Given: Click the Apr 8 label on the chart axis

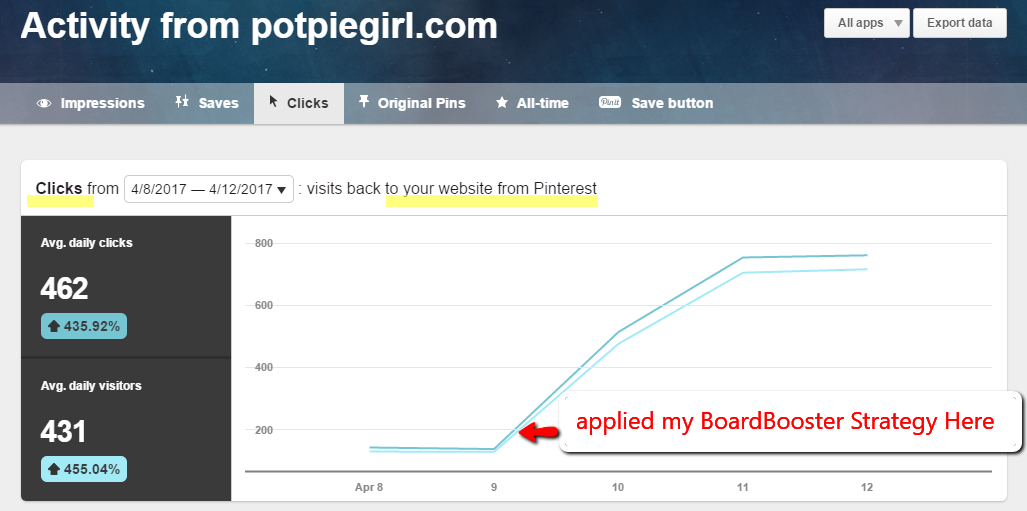Looking at the screenshot, I should pos(370,488).
